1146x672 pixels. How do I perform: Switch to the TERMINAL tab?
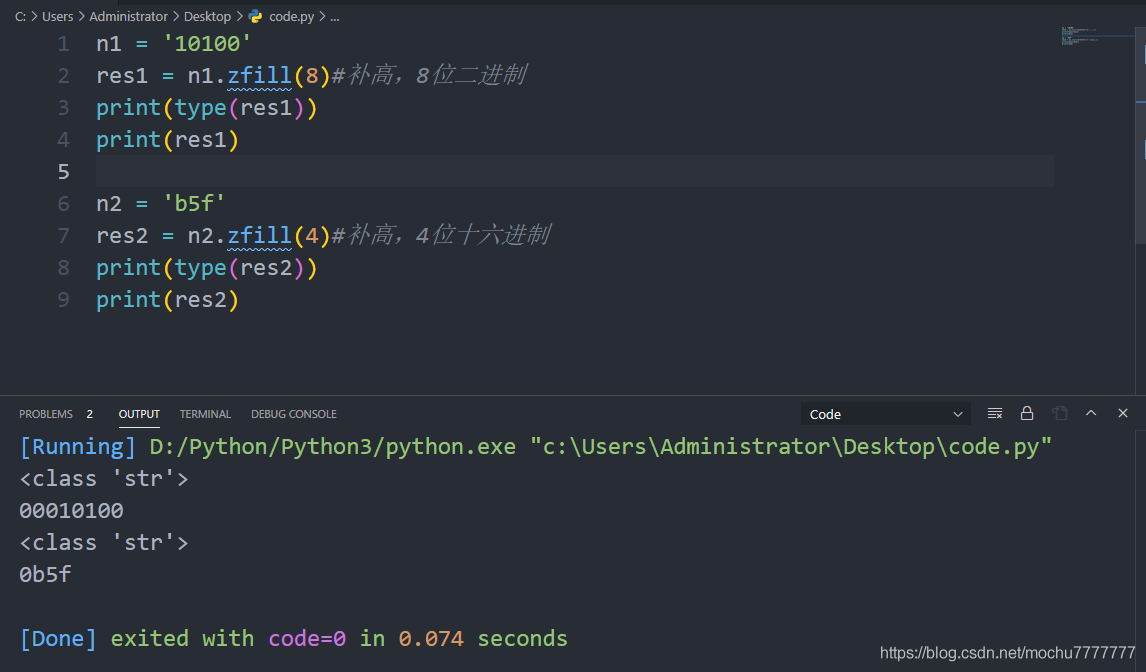pos(205,414)
